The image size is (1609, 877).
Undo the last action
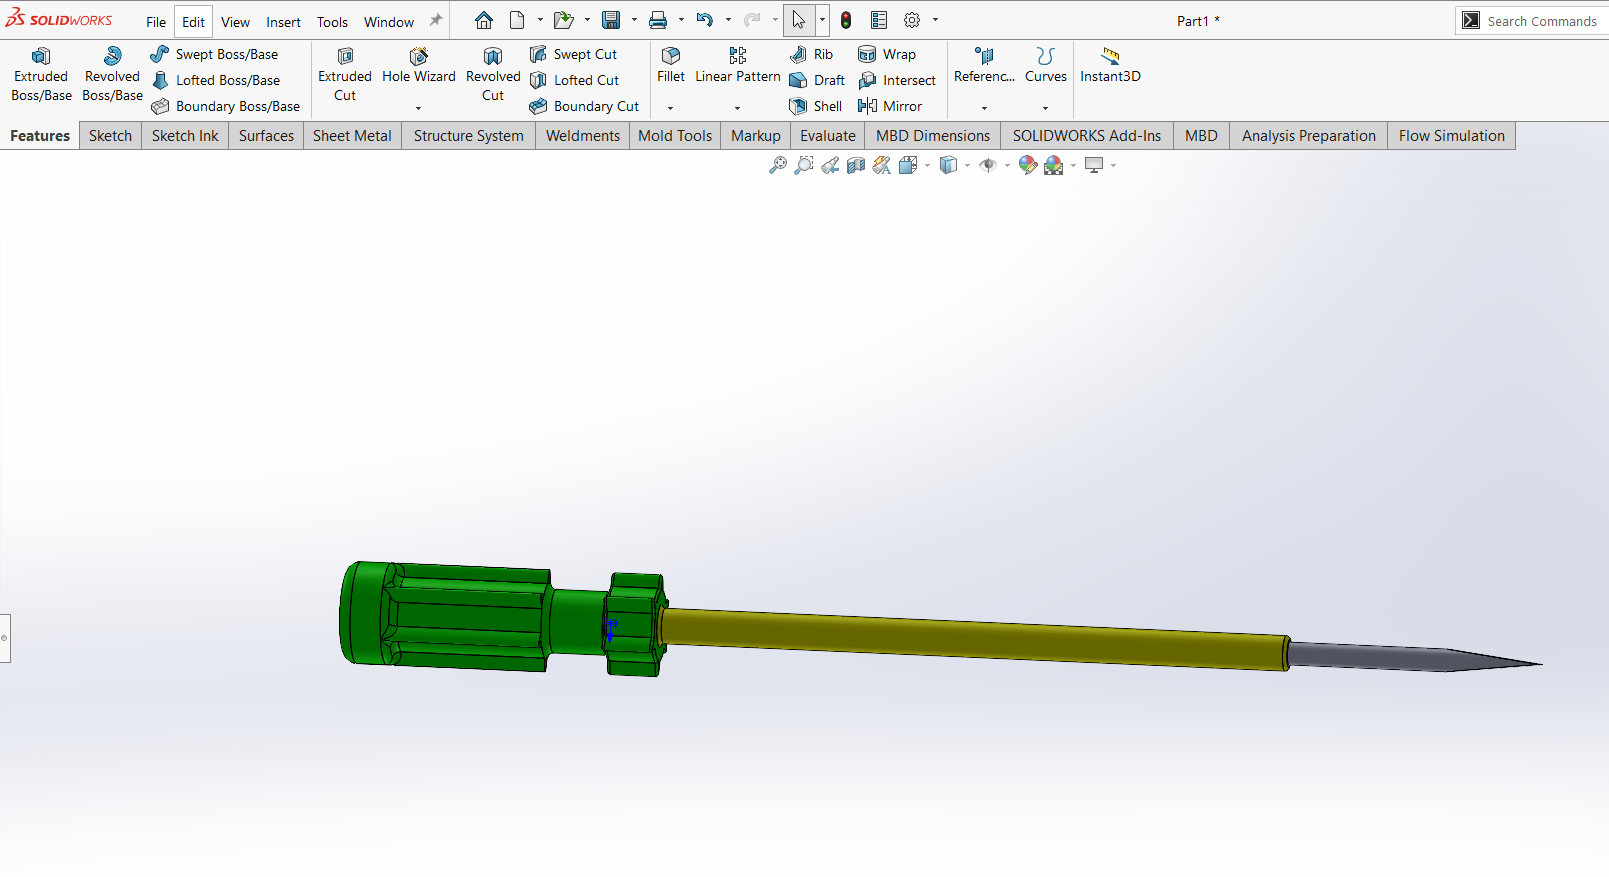pos(705,20)
